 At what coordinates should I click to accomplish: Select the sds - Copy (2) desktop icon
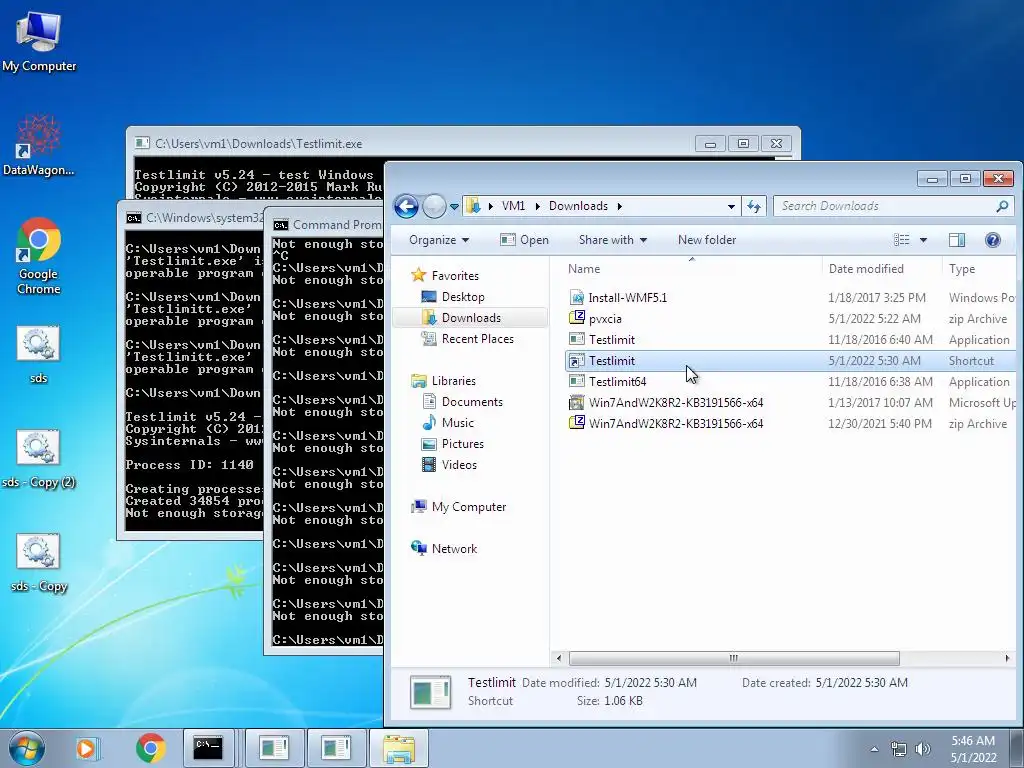(x=39, y=458)
